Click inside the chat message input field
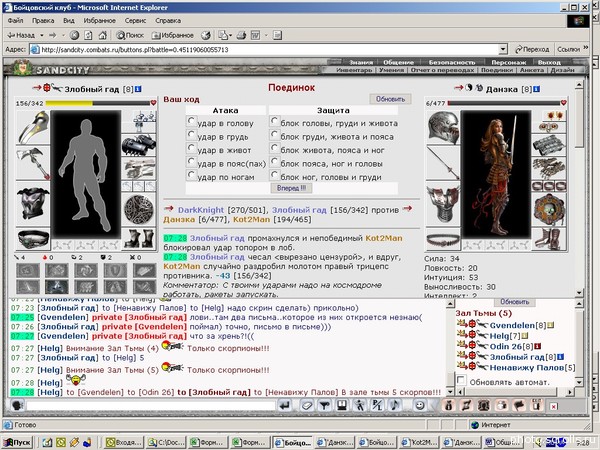 point(151,405)
